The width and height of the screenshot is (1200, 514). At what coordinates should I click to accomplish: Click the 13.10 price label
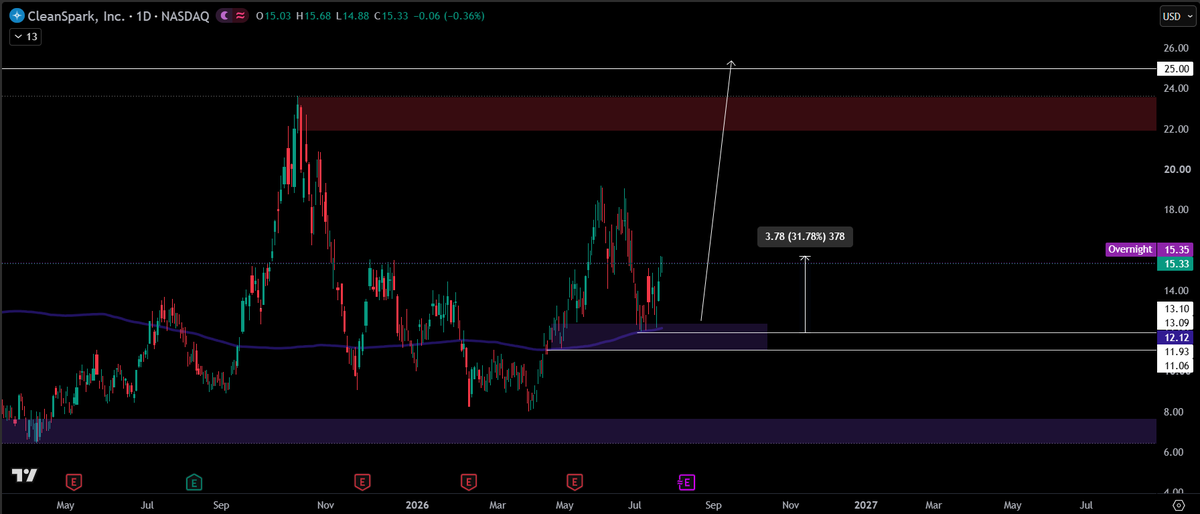click(1173, 309)
